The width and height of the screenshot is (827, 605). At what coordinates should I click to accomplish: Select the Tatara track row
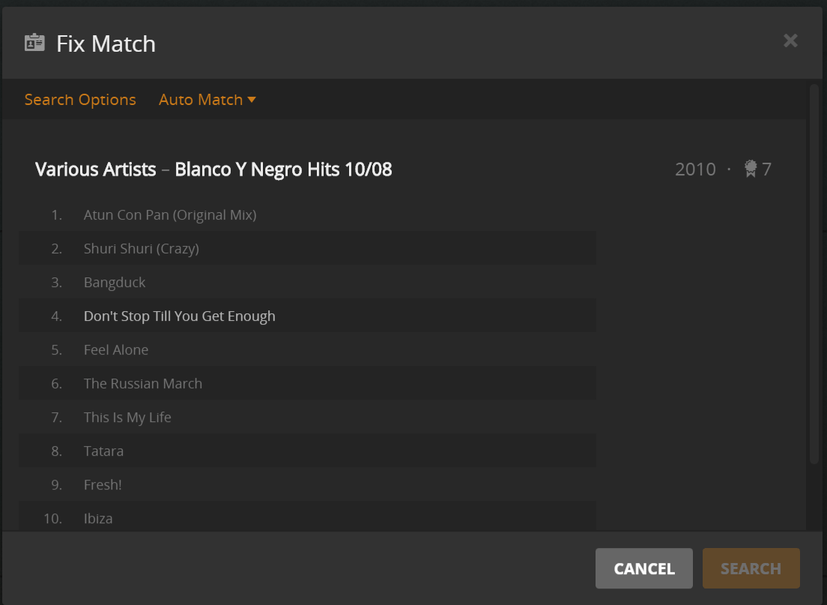[104, 451]
